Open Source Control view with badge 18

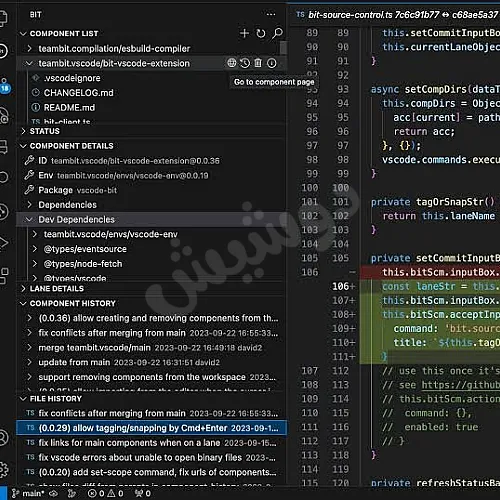pyautogui.click(x=5, y=86)
